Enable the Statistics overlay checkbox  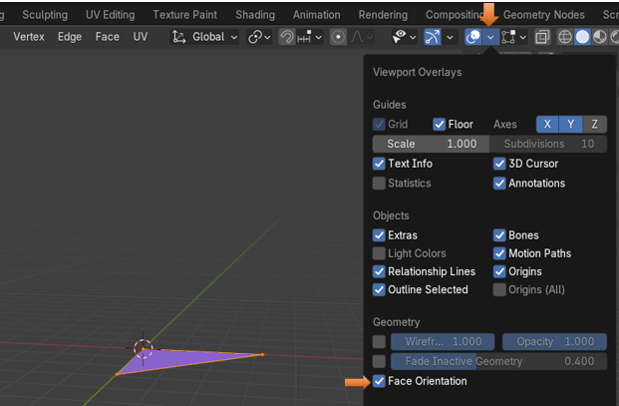point(379,183)
